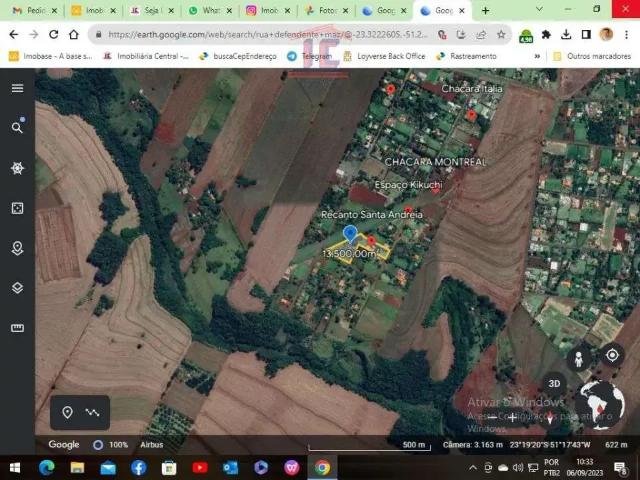This screenshot has height=480, width=640.
Task: Click the globe mini-map
Action: coord(602,405)
